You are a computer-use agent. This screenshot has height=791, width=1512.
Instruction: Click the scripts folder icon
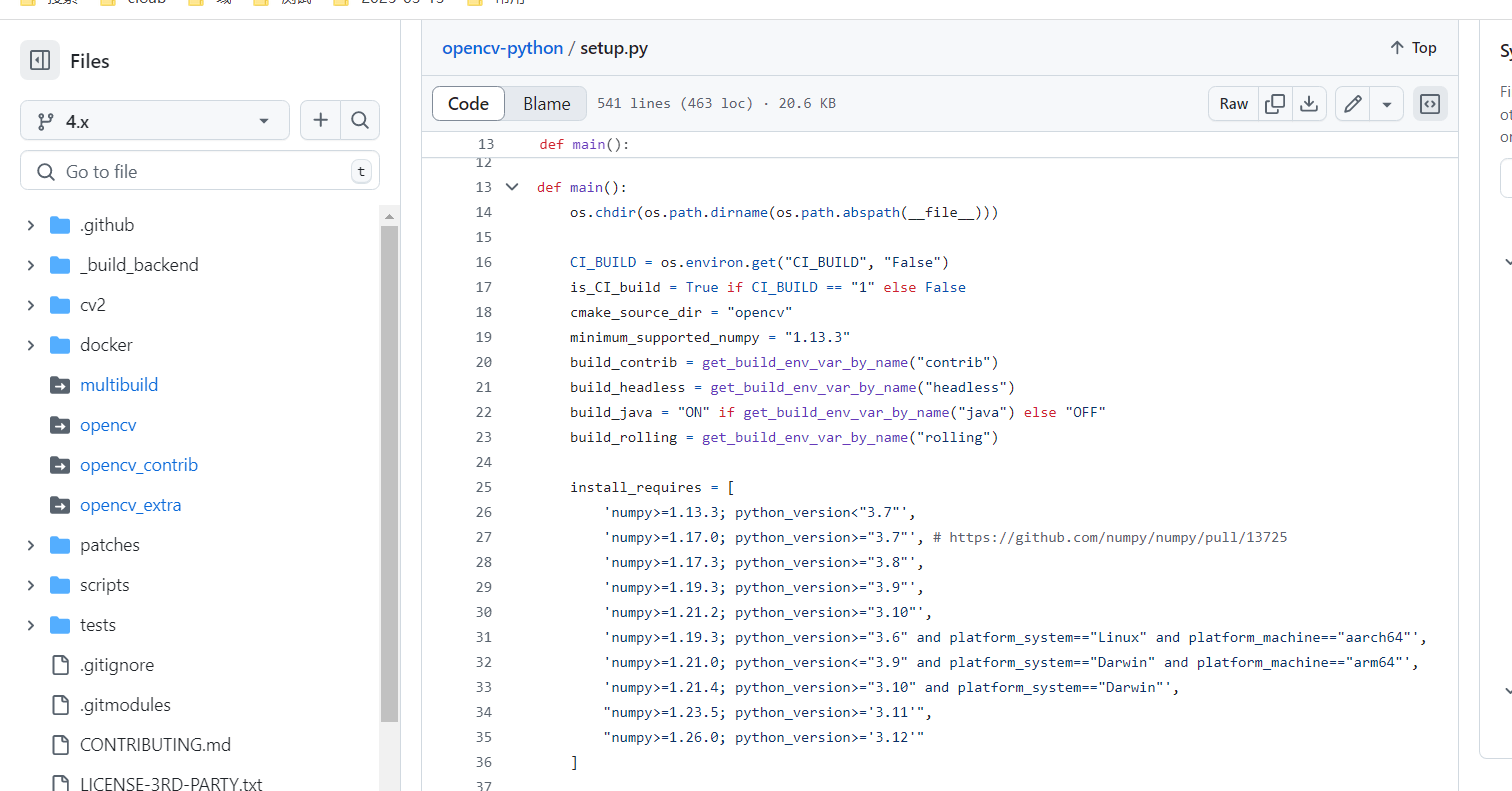(x=60, y=585)
